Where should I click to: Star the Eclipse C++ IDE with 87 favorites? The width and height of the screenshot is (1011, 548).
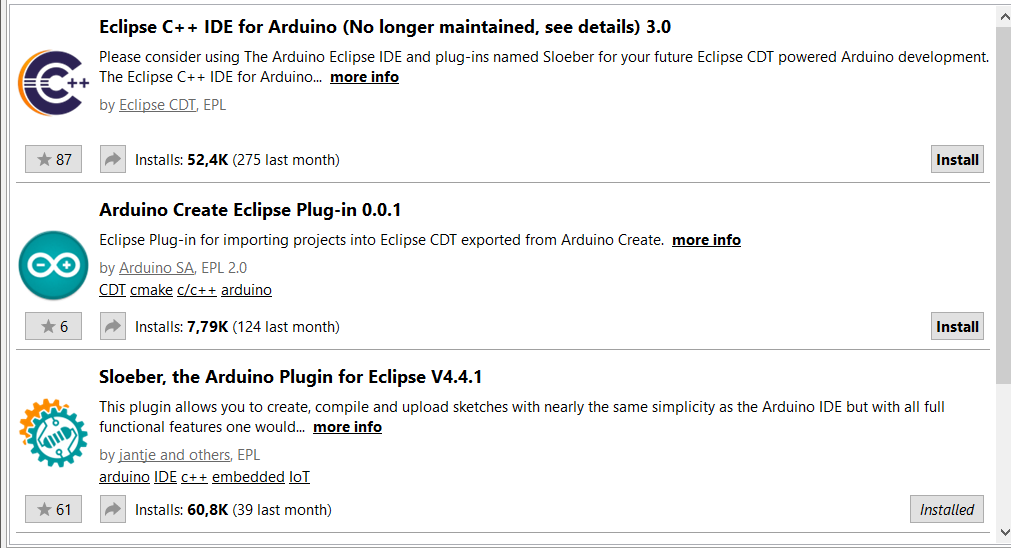pos(54,159)
